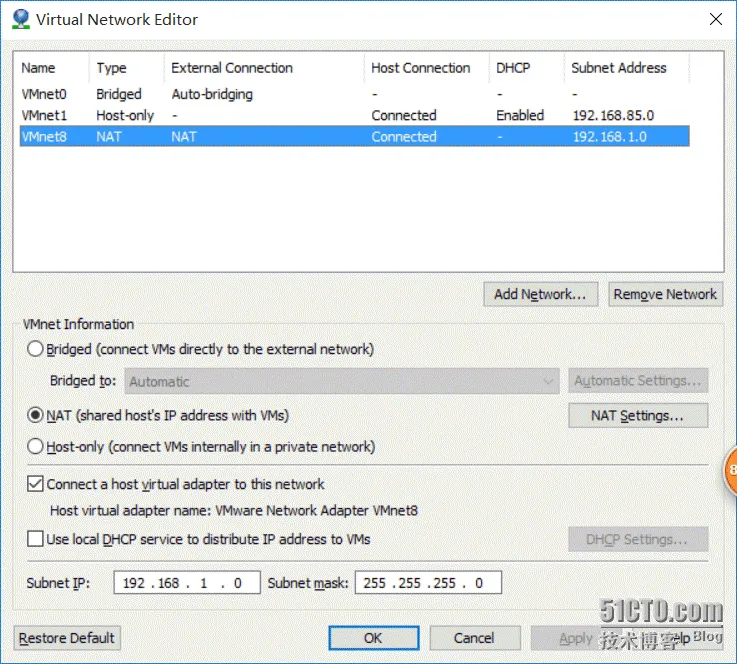Click the Add Network button
737x664 pixels.
[x=541, y=294]
